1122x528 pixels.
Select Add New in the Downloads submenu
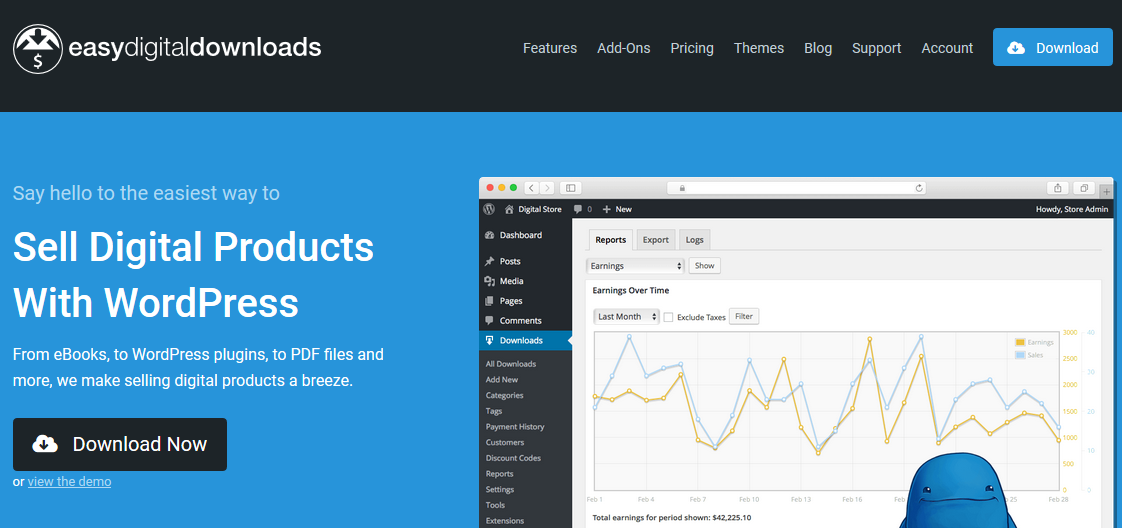click(x=502, y=379)
